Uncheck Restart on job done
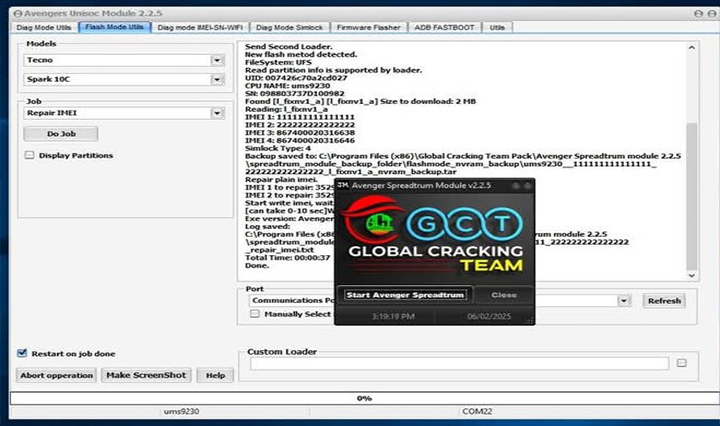Viewport: 720px width, 426px height. [x=22, y=353]
